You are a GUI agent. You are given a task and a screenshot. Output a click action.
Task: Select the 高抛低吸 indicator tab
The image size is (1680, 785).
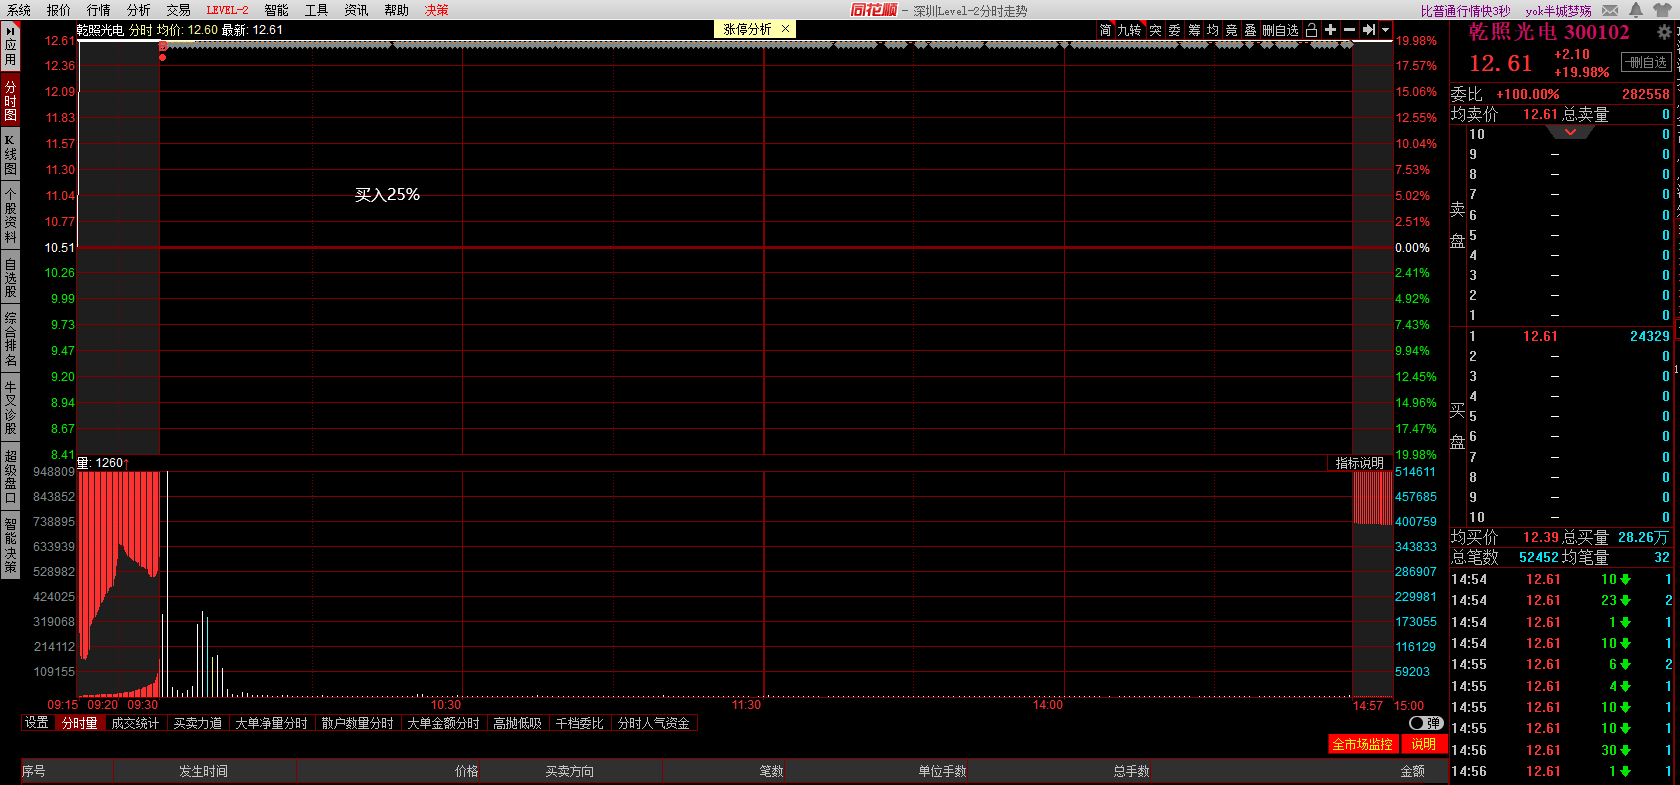[517, 723]
